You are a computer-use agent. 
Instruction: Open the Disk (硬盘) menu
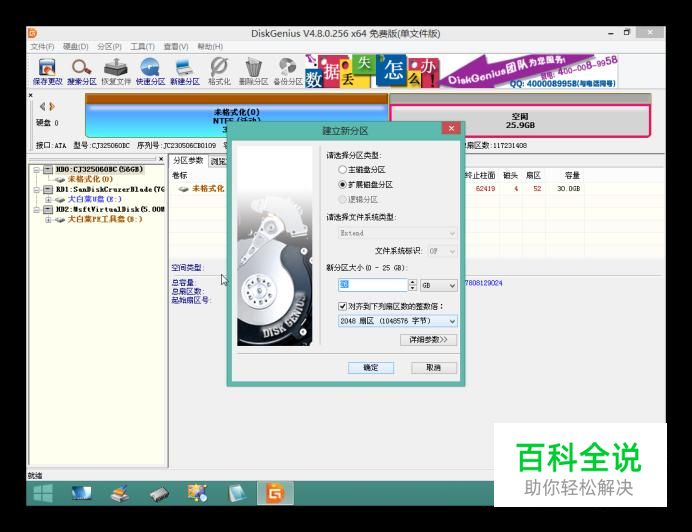tap(75, 47)
